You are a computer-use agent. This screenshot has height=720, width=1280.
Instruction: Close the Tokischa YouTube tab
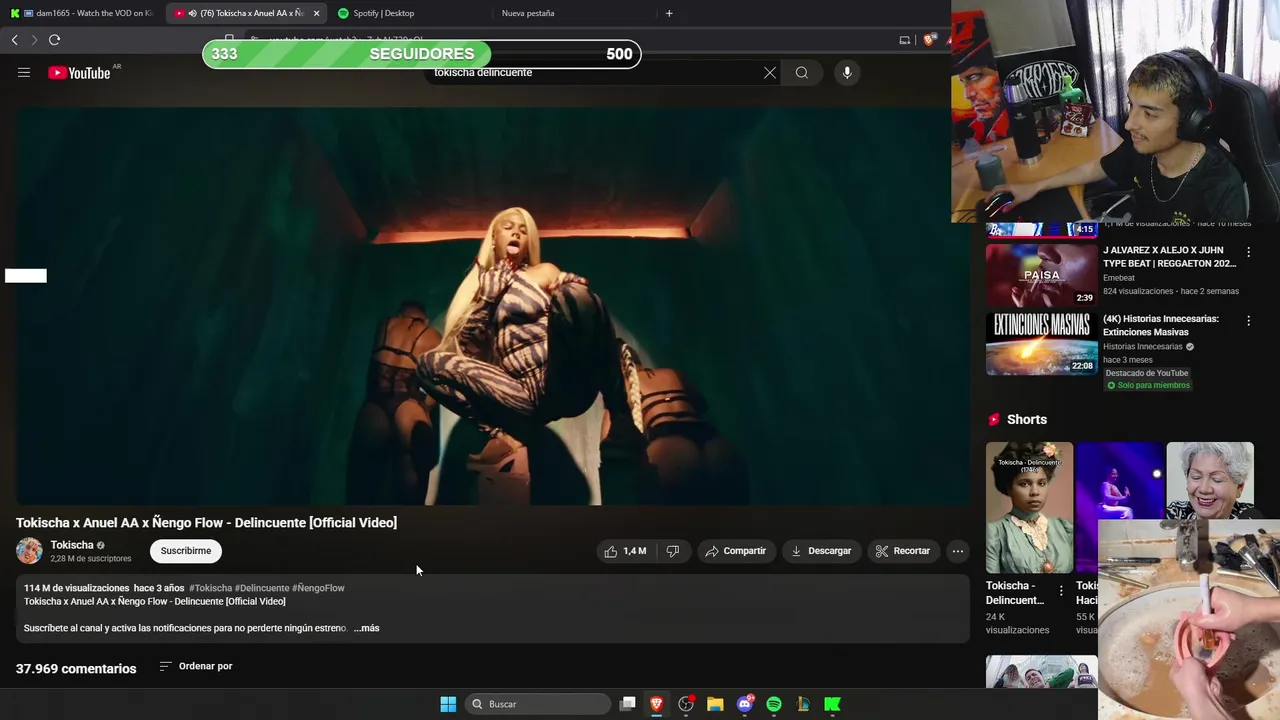317,13
